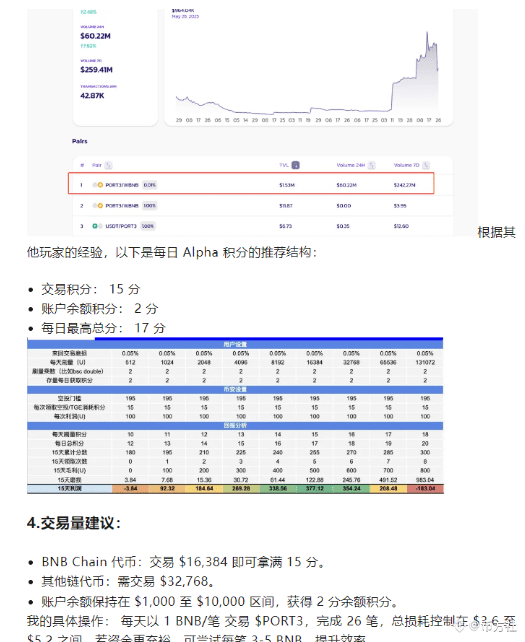Click the highlighted TVL sort icon
Screen dimensions: 525x642
tap(295, 165)
